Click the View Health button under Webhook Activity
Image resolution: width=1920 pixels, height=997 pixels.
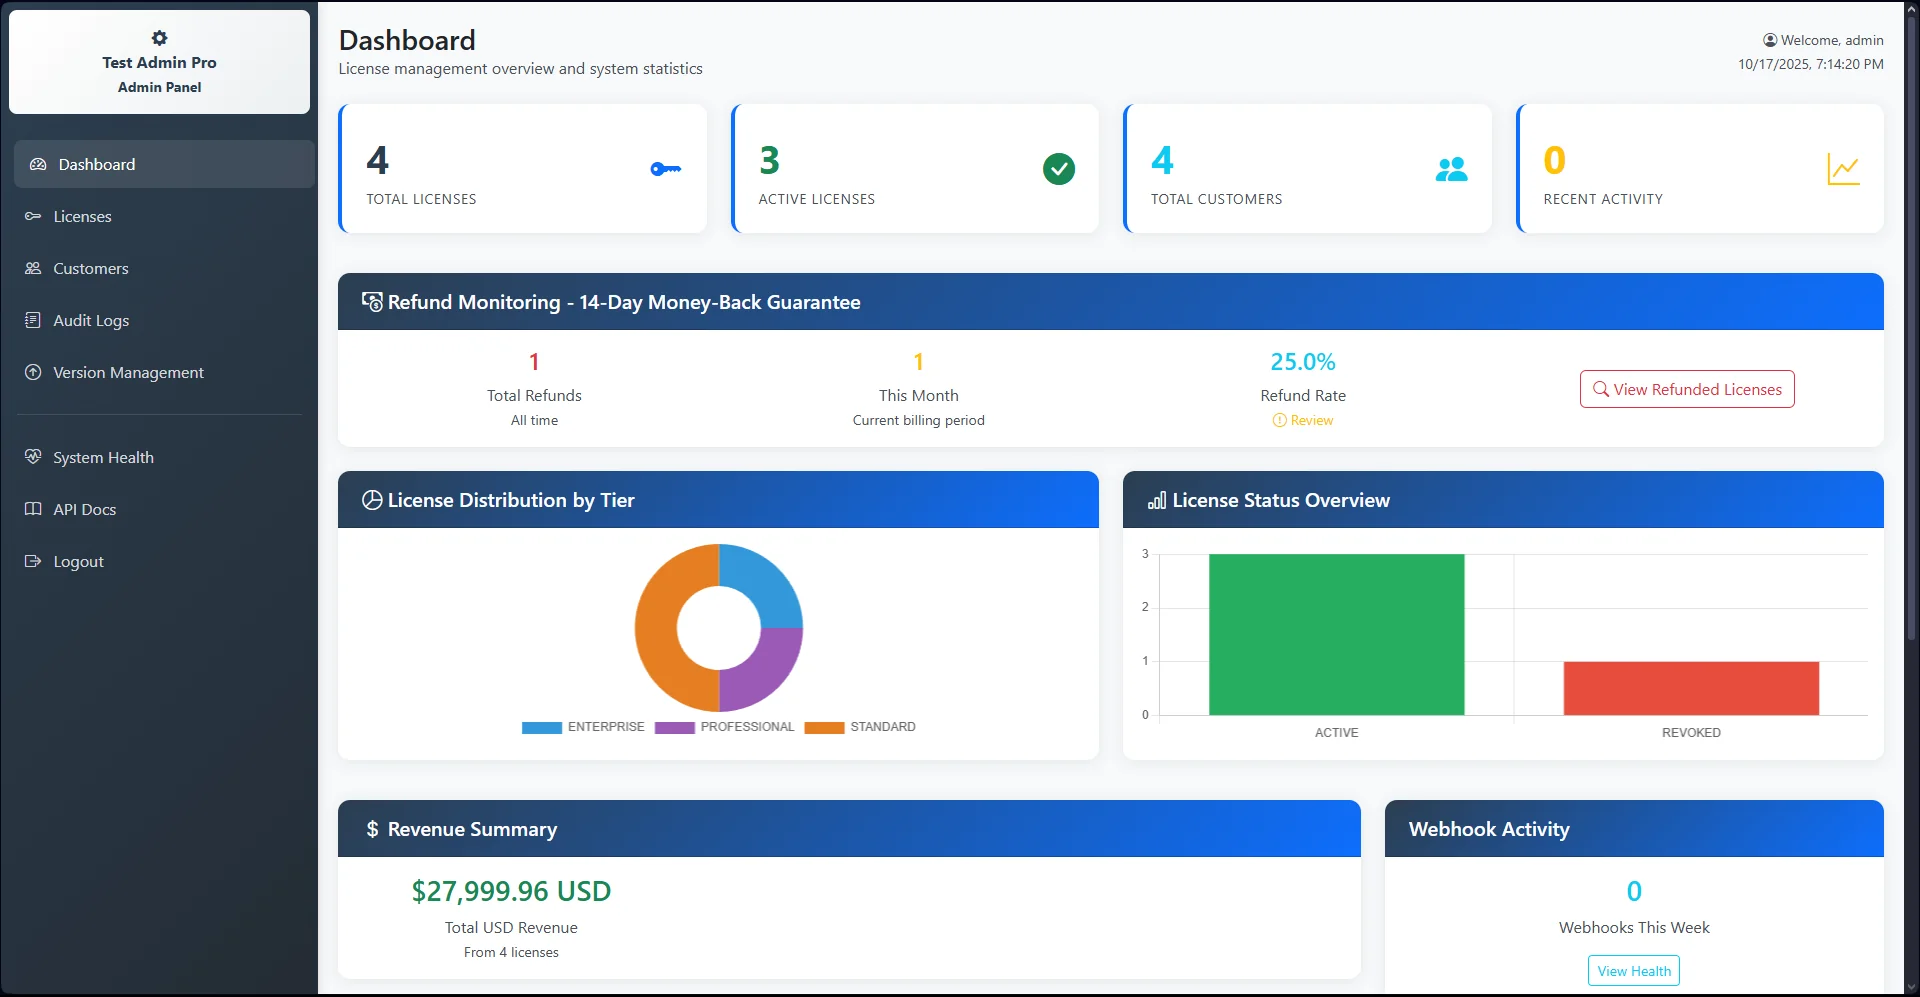1633,970
